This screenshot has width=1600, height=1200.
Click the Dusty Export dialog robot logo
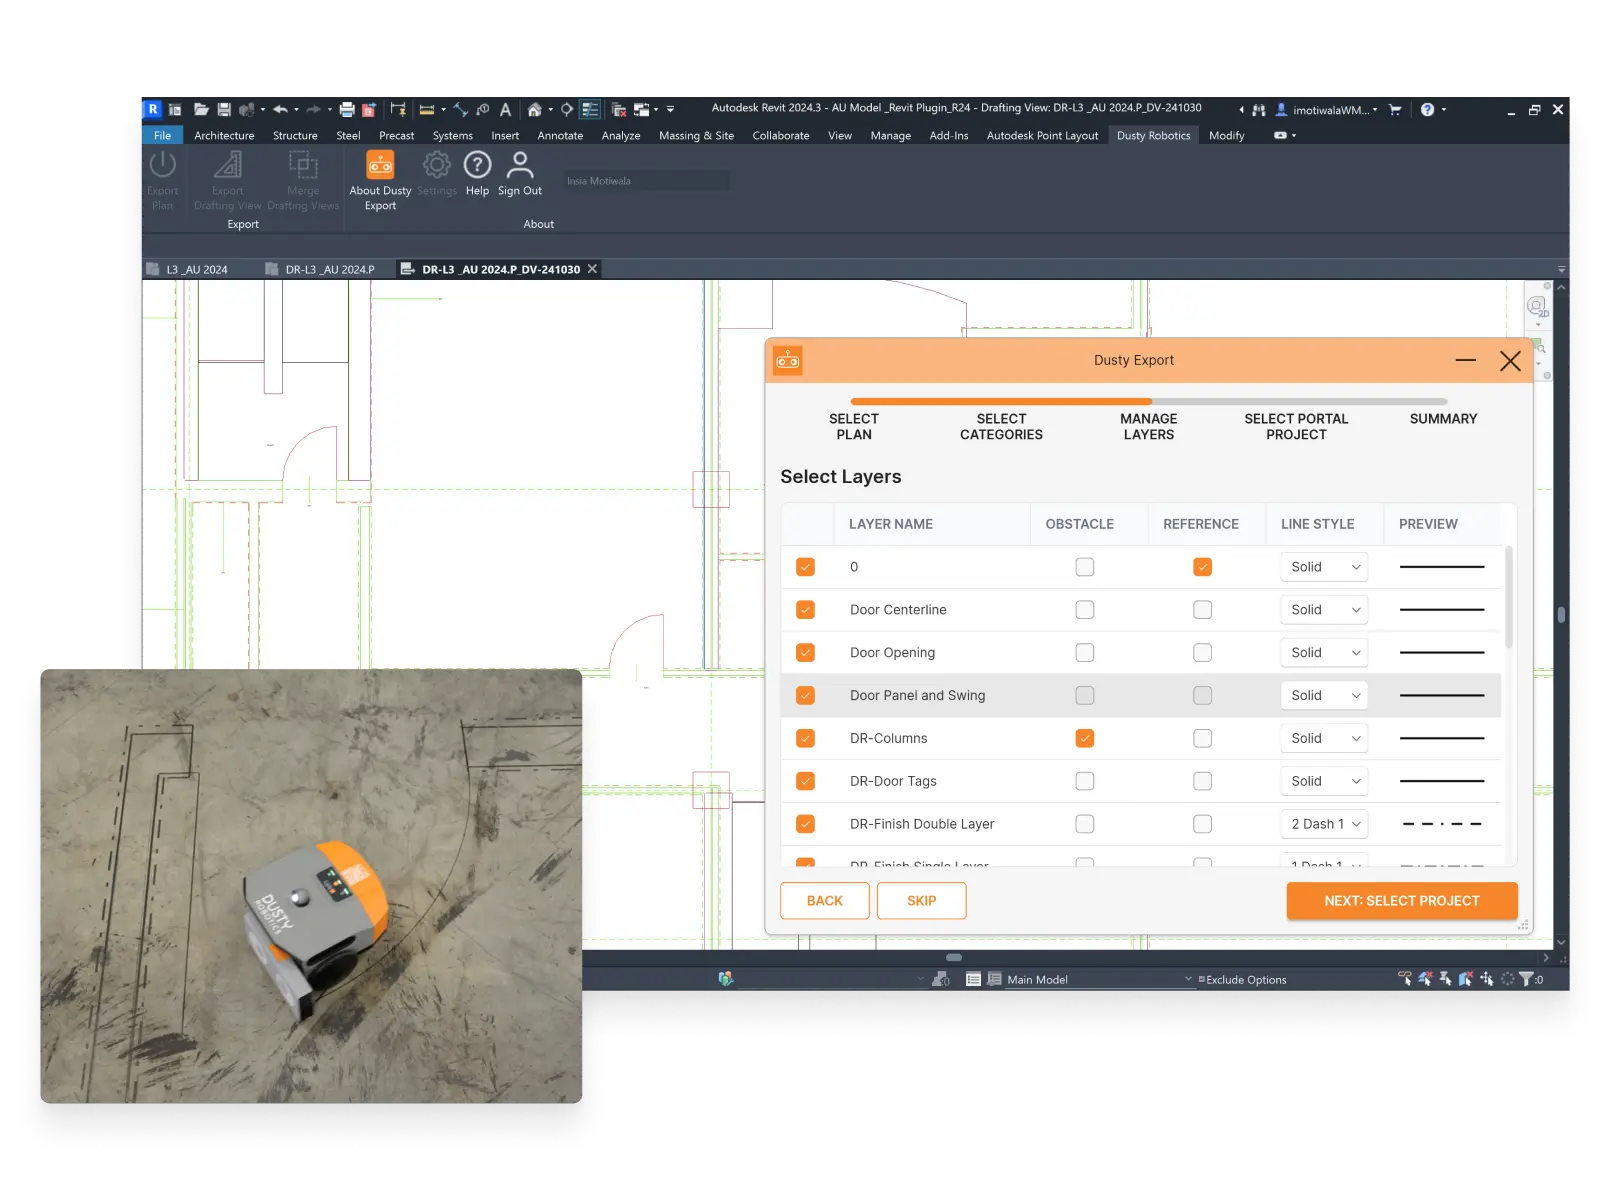point(788,361)
